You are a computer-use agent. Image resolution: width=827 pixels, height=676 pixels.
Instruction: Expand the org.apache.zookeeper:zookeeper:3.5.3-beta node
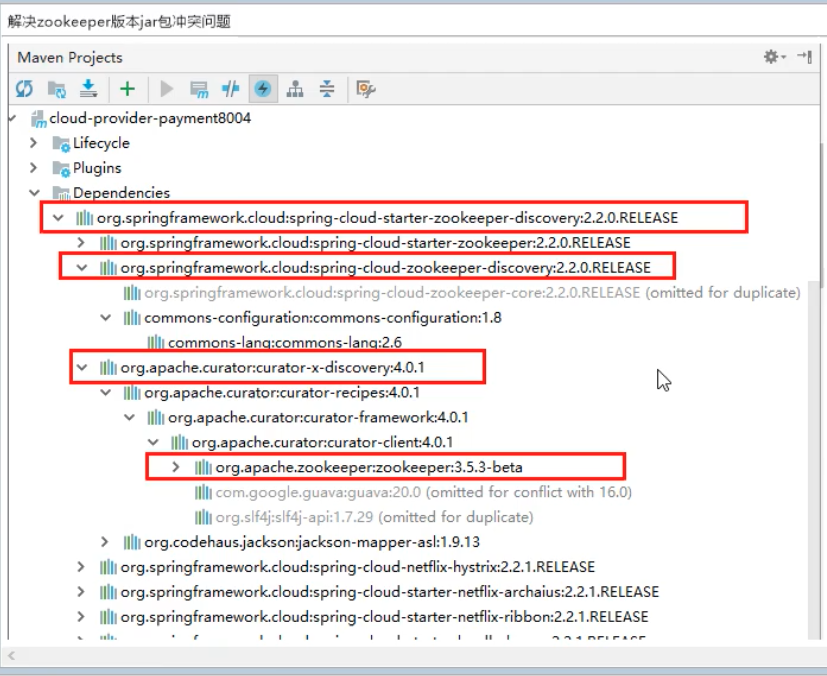(177, 467)
